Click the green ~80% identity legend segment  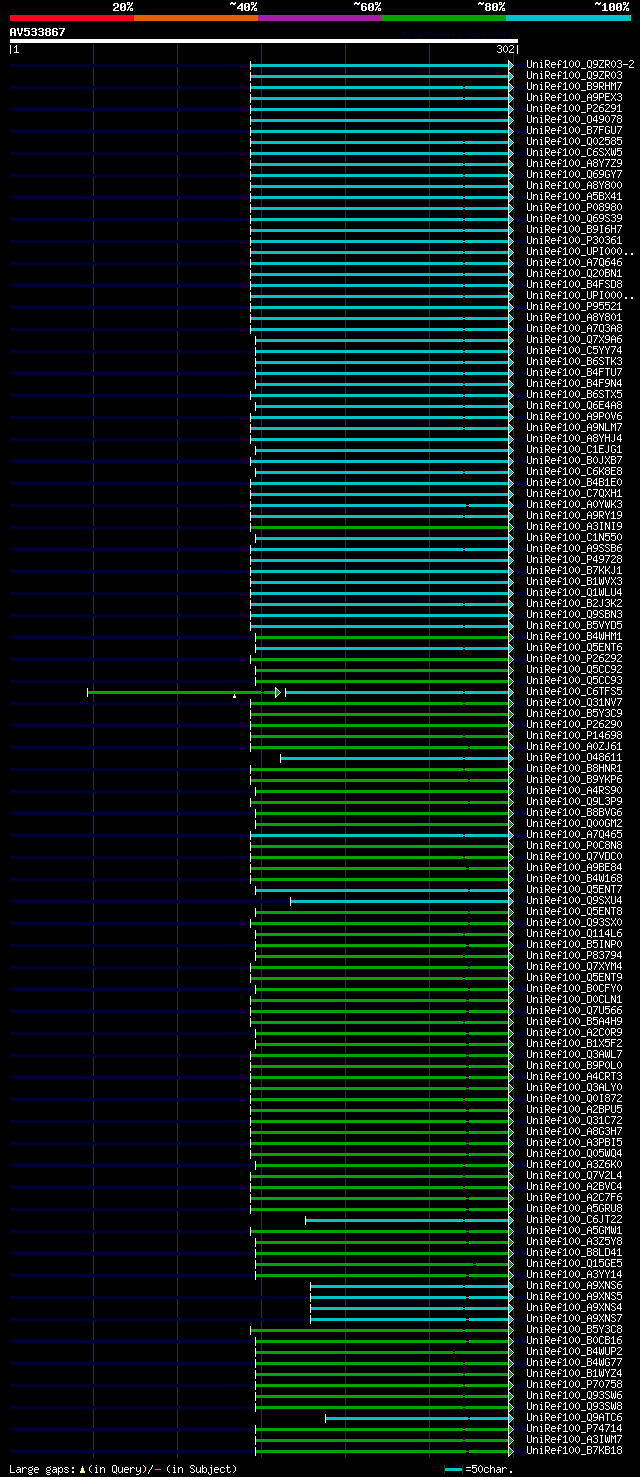pyautogui.click(x=444, y=18)
